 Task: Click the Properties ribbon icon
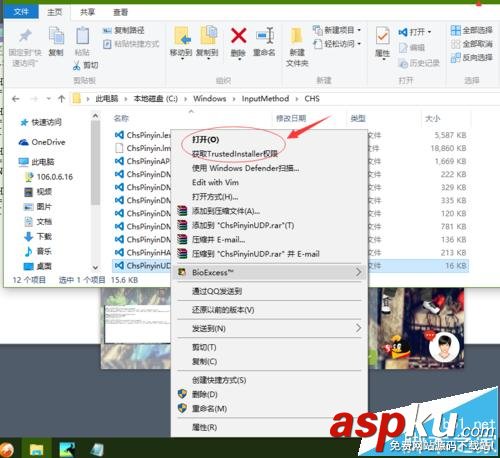pos(382,36)
